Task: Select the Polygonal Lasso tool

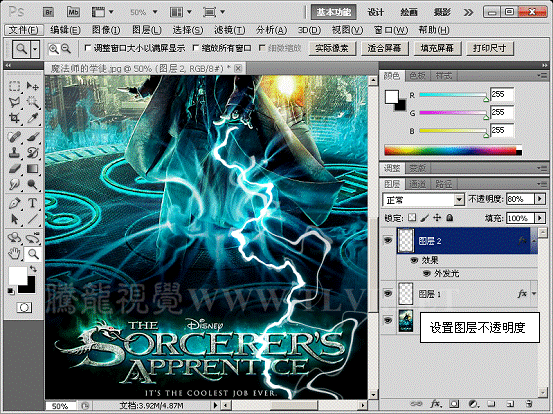Action: coord(14,102)
